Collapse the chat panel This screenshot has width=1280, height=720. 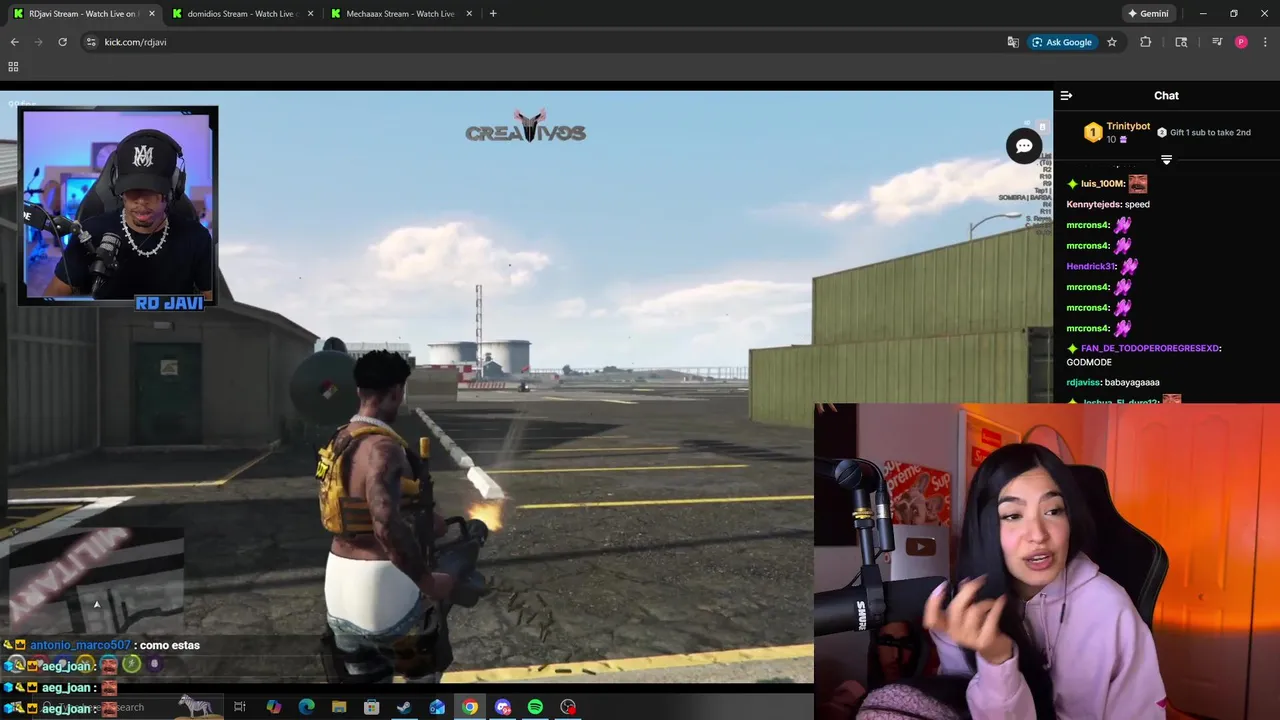pyautogui.click(x=1066, y=96)
